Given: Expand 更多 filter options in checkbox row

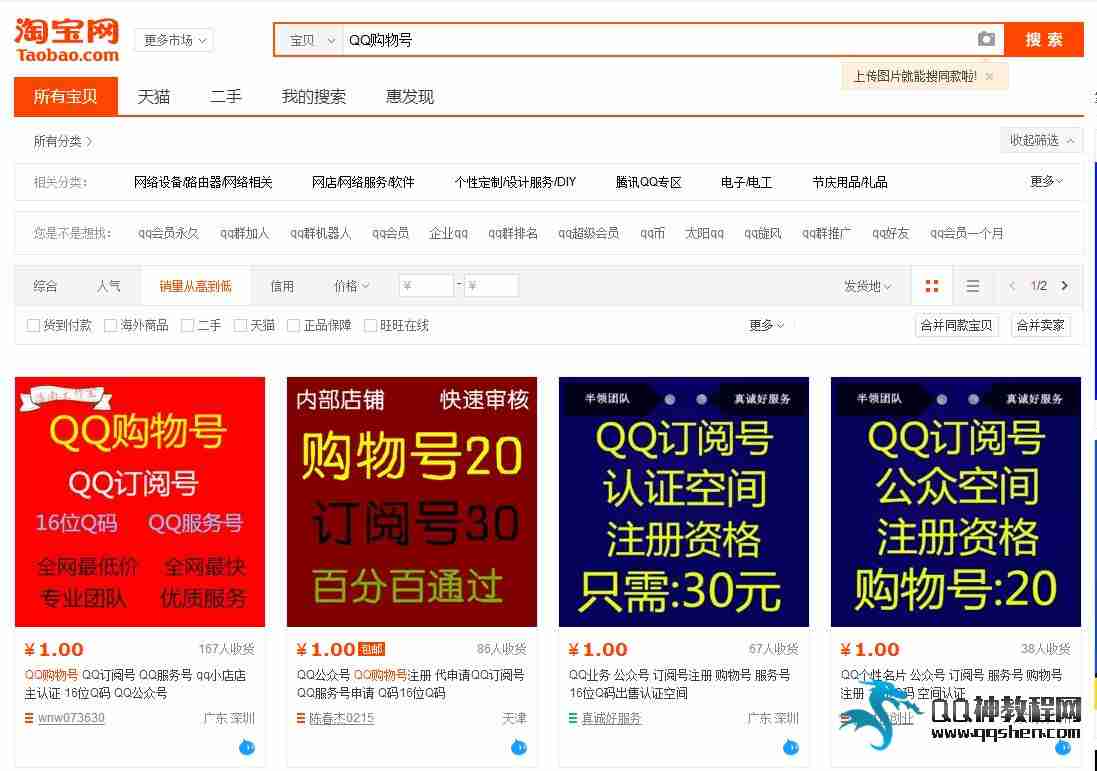Looking at the screenshot, I should 766,325.
